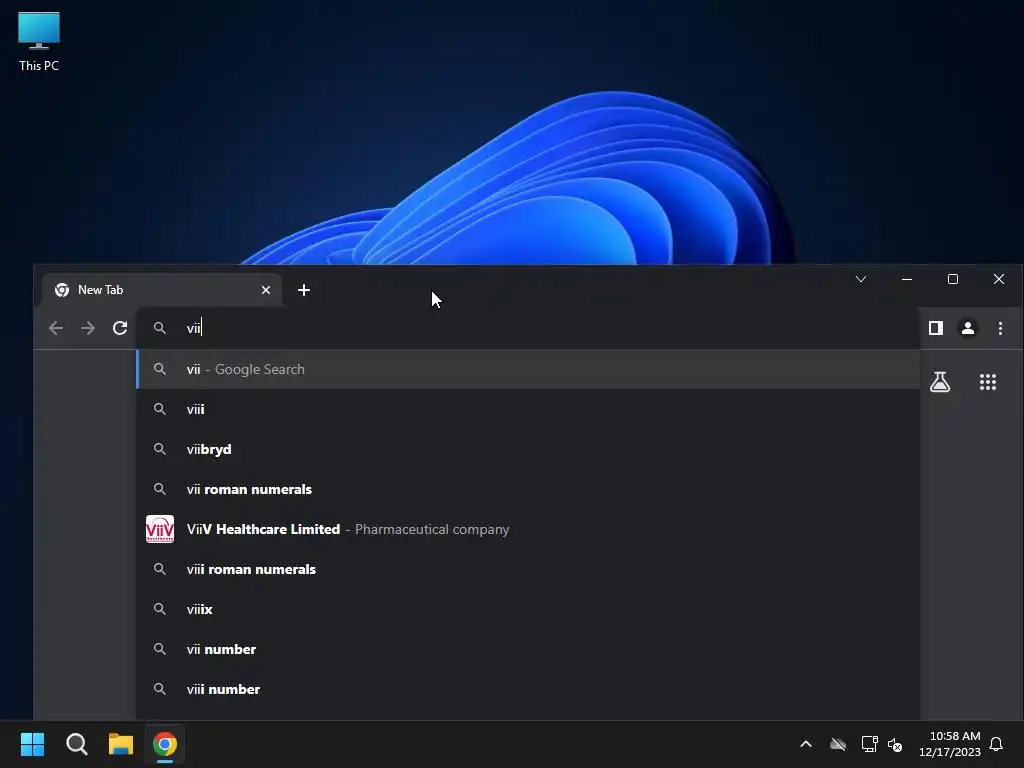Choose the 'vii - Google Search' suggestion
Screen dimensions: 1024x768
[528, 369]
